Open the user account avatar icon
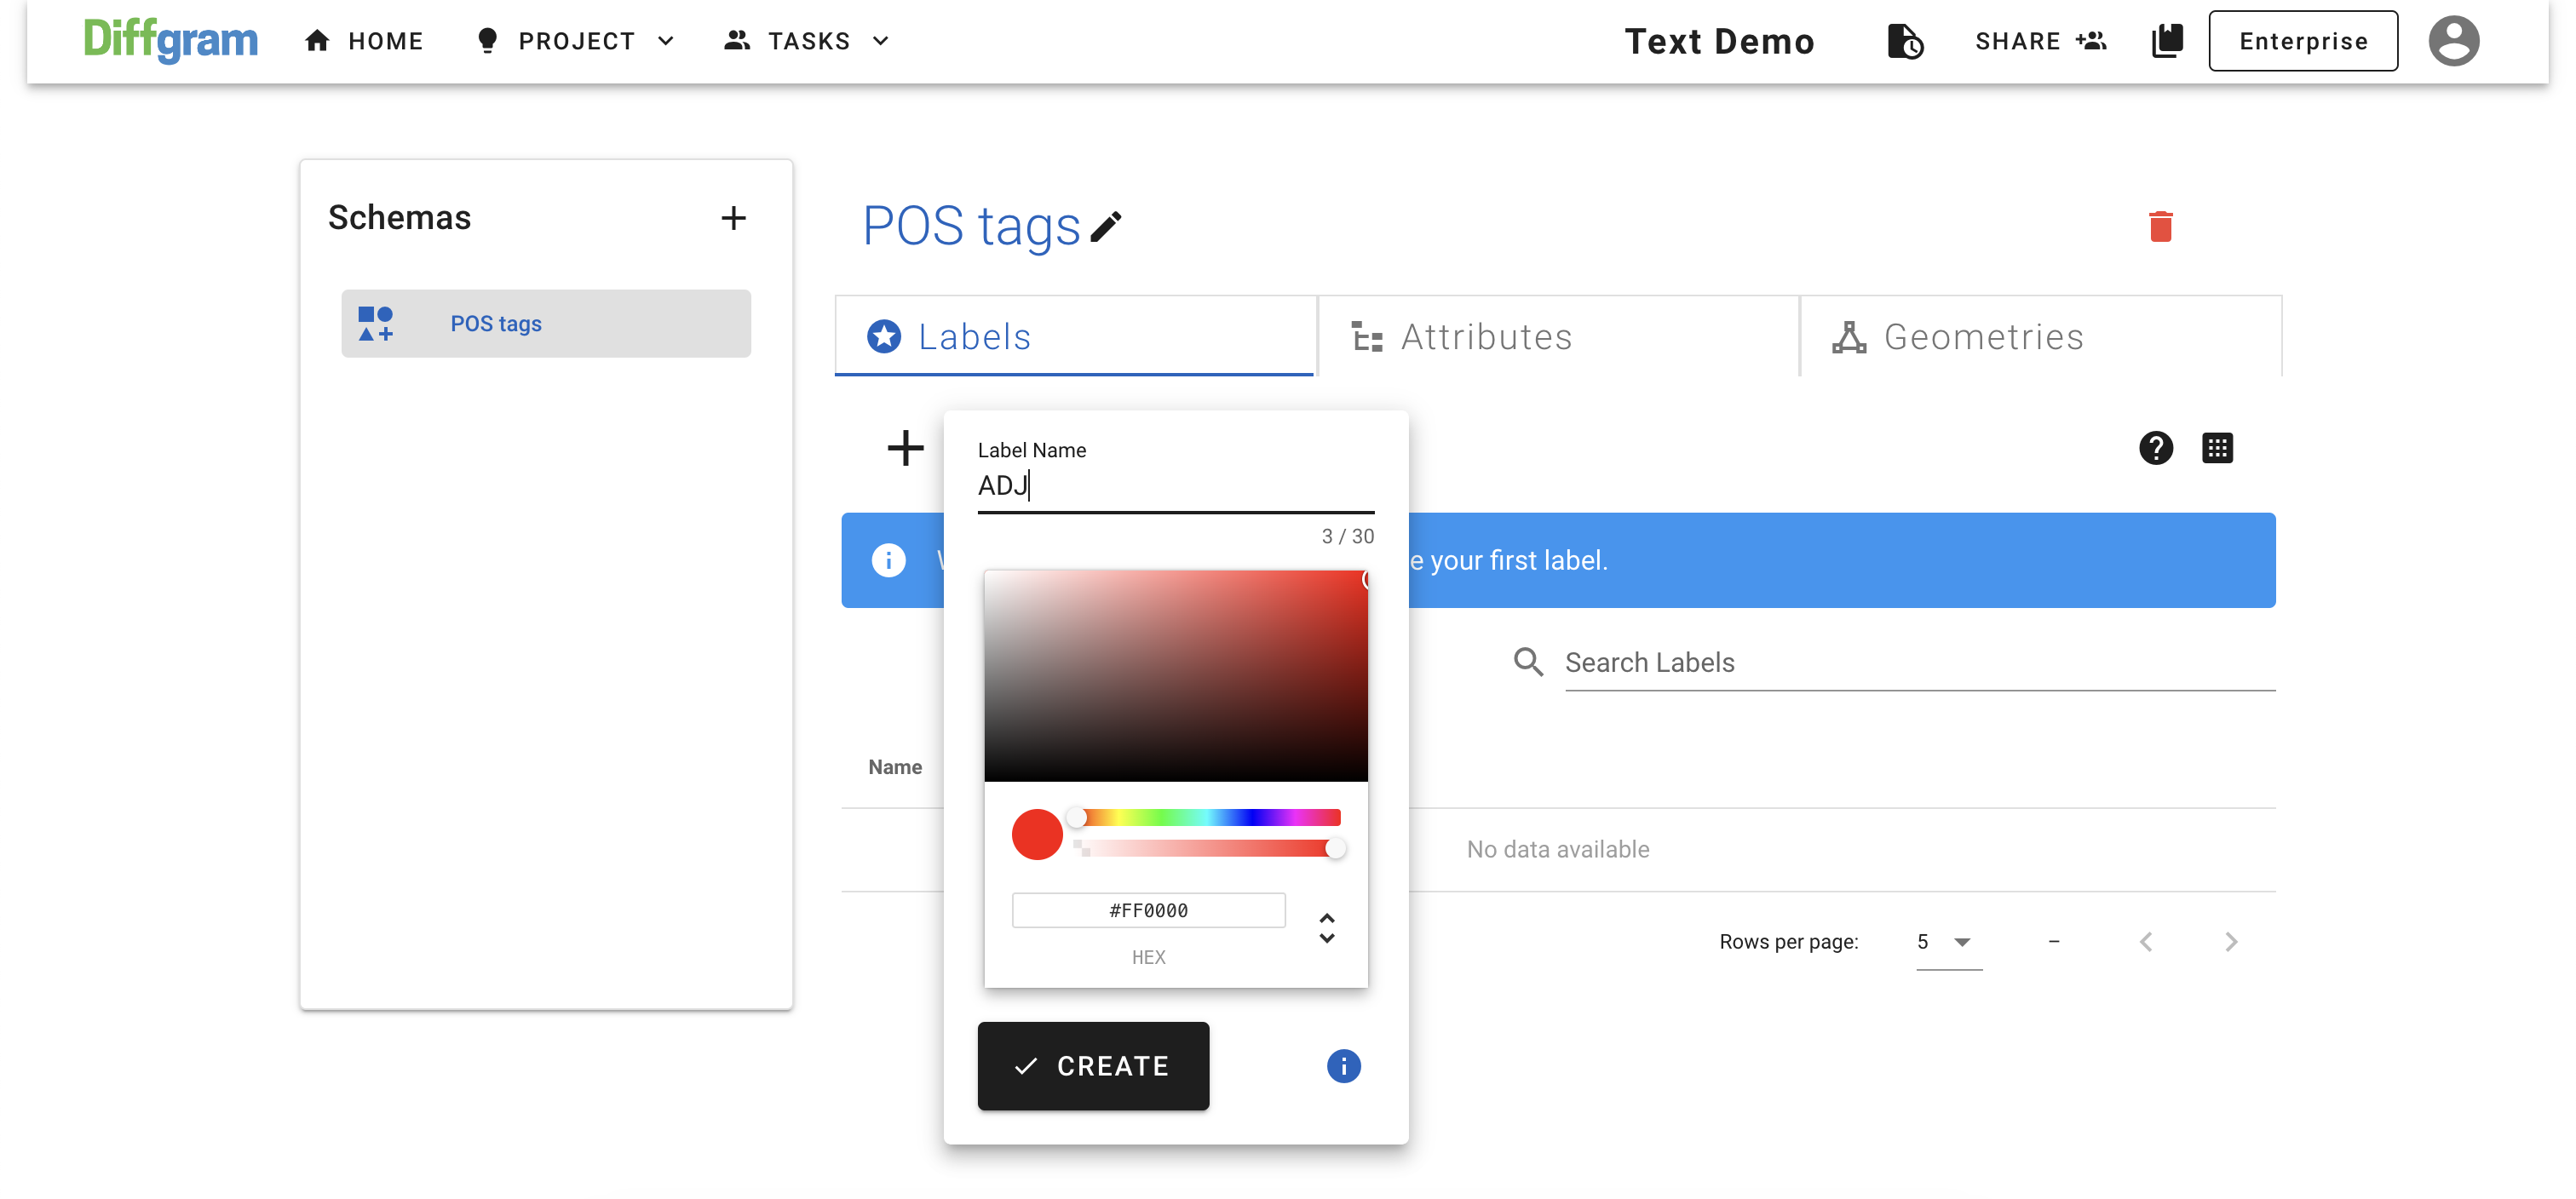This screenshot has width=2576, height=1199. tap(2453, 41)
